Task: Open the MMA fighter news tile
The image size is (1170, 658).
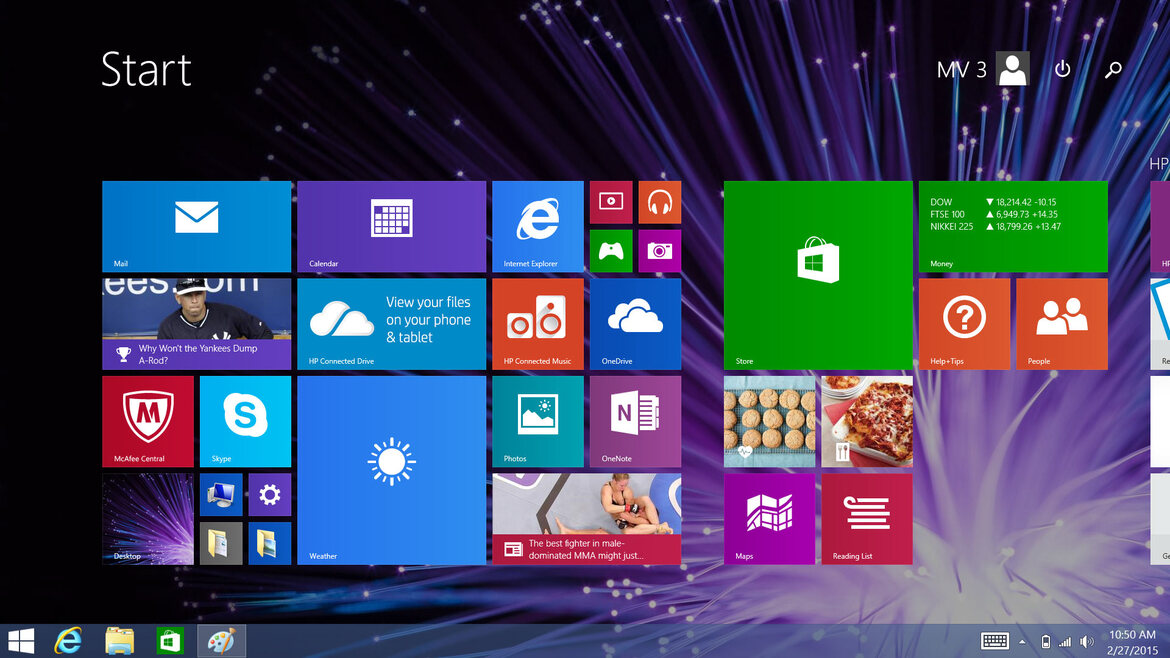Action: coord(586,519)
